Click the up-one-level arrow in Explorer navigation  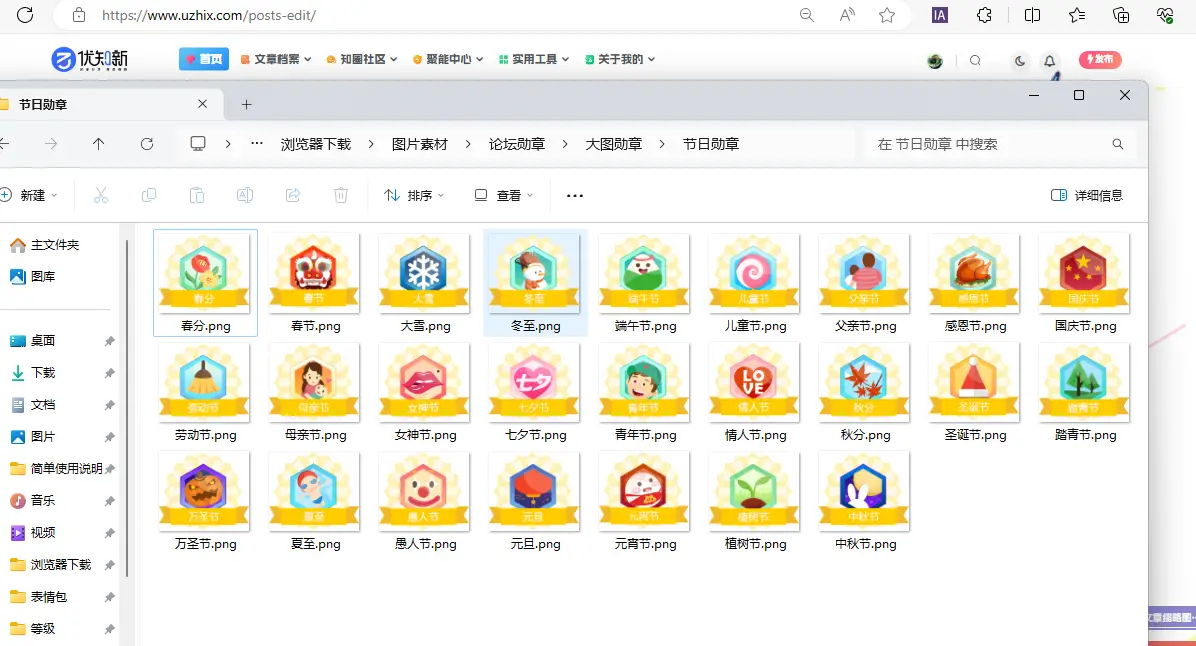pyautogui.click(x=98, y=143)
